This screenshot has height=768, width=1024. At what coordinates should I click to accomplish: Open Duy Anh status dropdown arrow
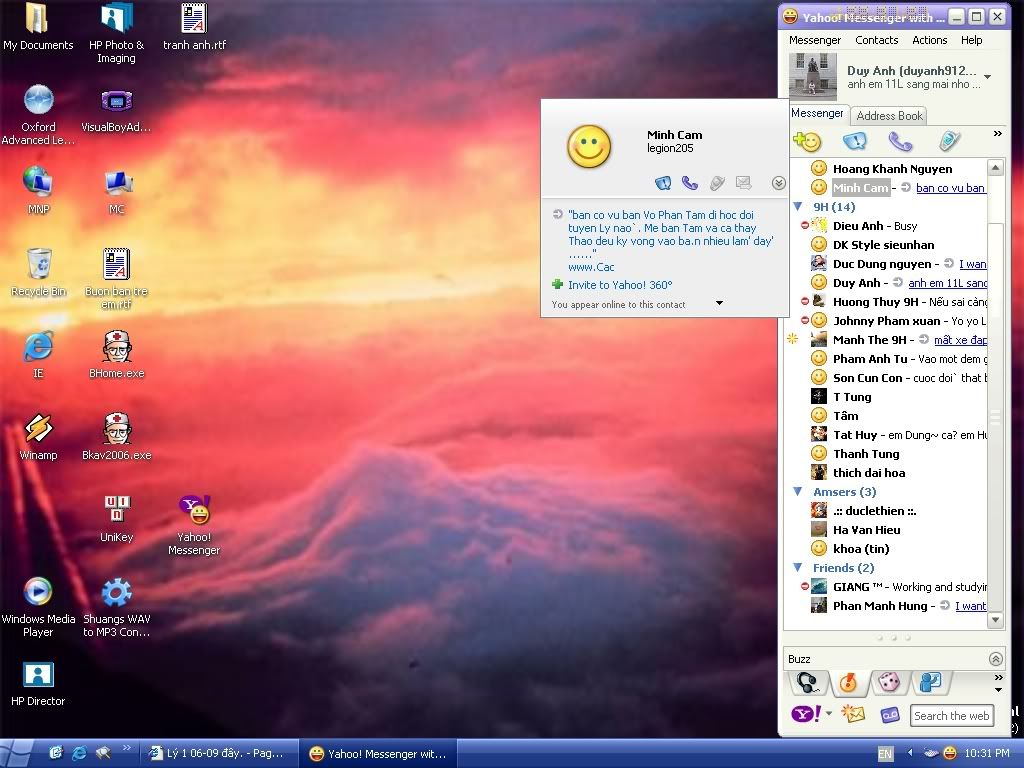coord(988,77)
